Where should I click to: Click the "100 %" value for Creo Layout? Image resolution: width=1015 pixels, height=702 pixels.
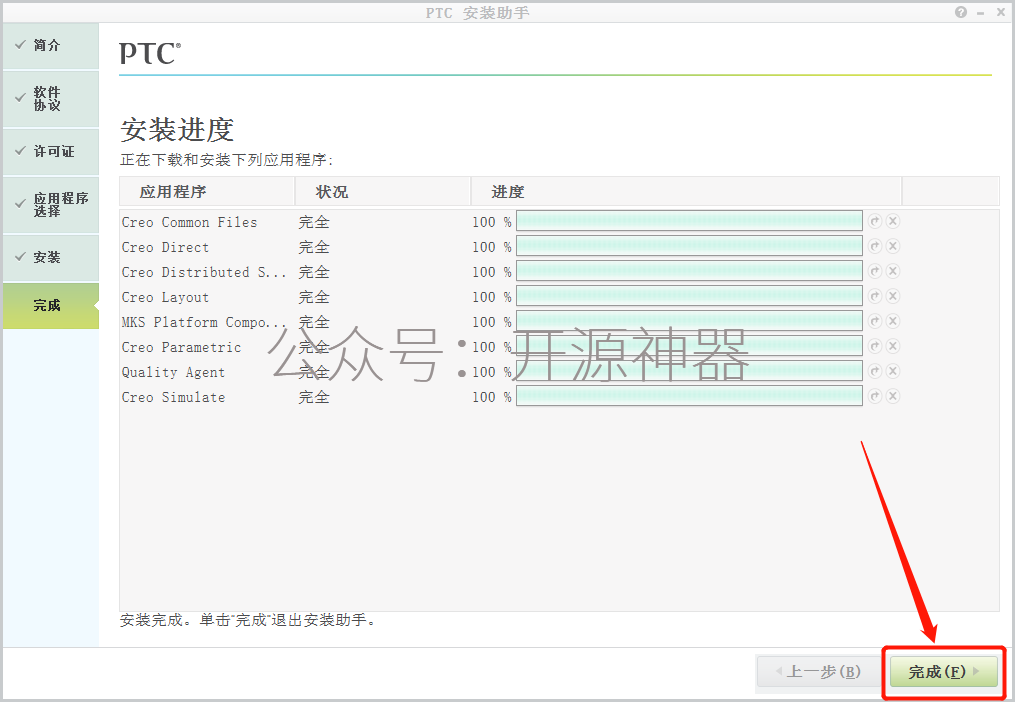click(x=491, y=297)
